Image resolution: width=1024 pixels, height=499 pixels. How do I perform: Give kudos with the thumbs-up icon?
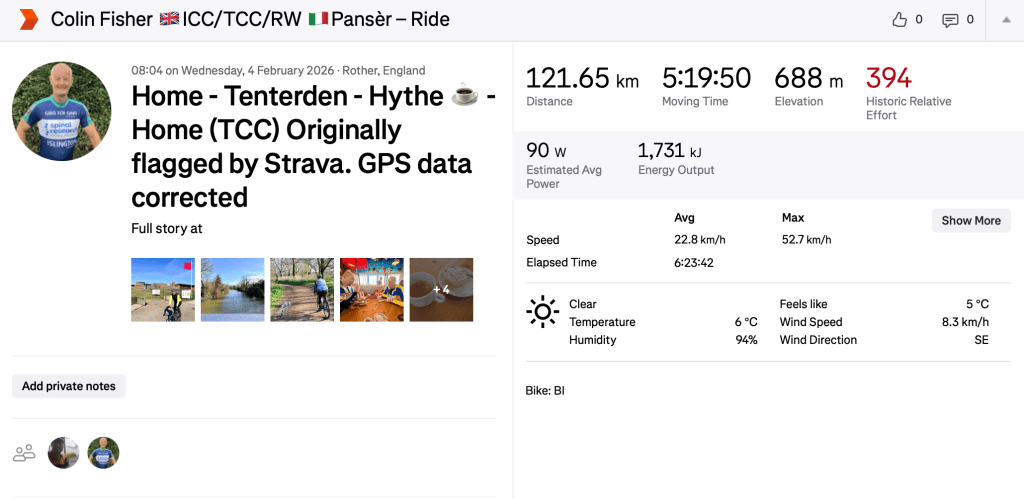tap(899, 20)
